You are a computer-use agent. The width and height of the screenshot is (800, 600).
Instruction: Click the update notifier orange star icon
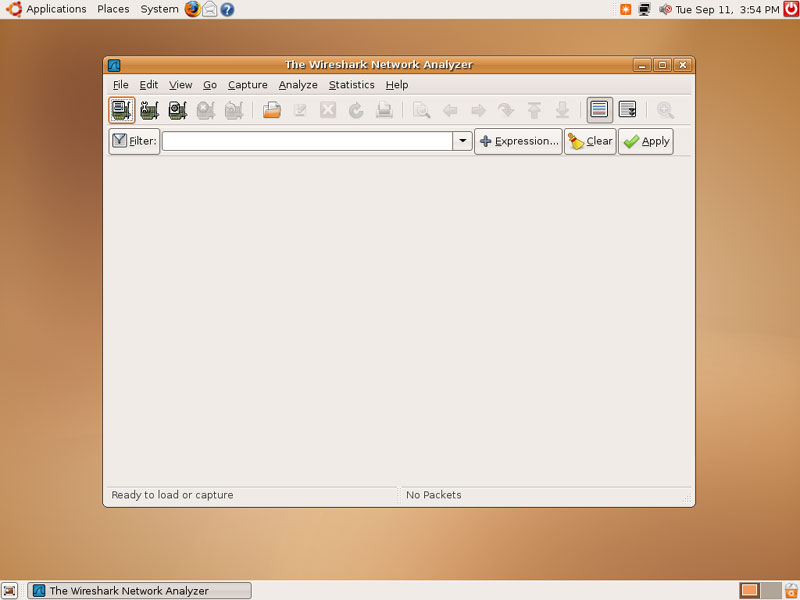pos(626,9)
